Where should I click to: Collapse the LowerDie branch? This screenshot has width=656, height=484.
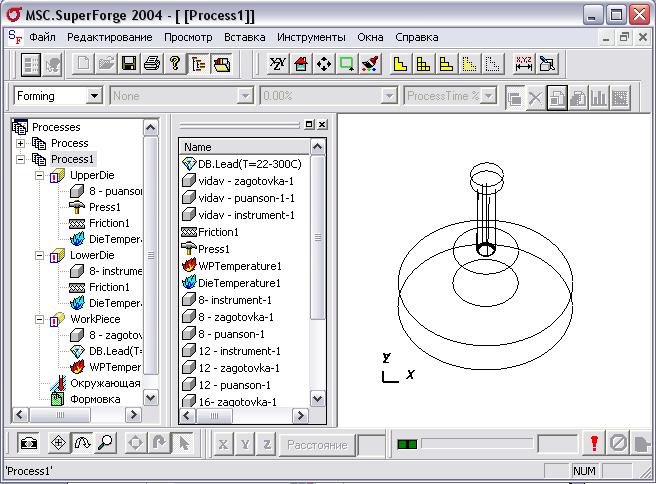[39, 255]
